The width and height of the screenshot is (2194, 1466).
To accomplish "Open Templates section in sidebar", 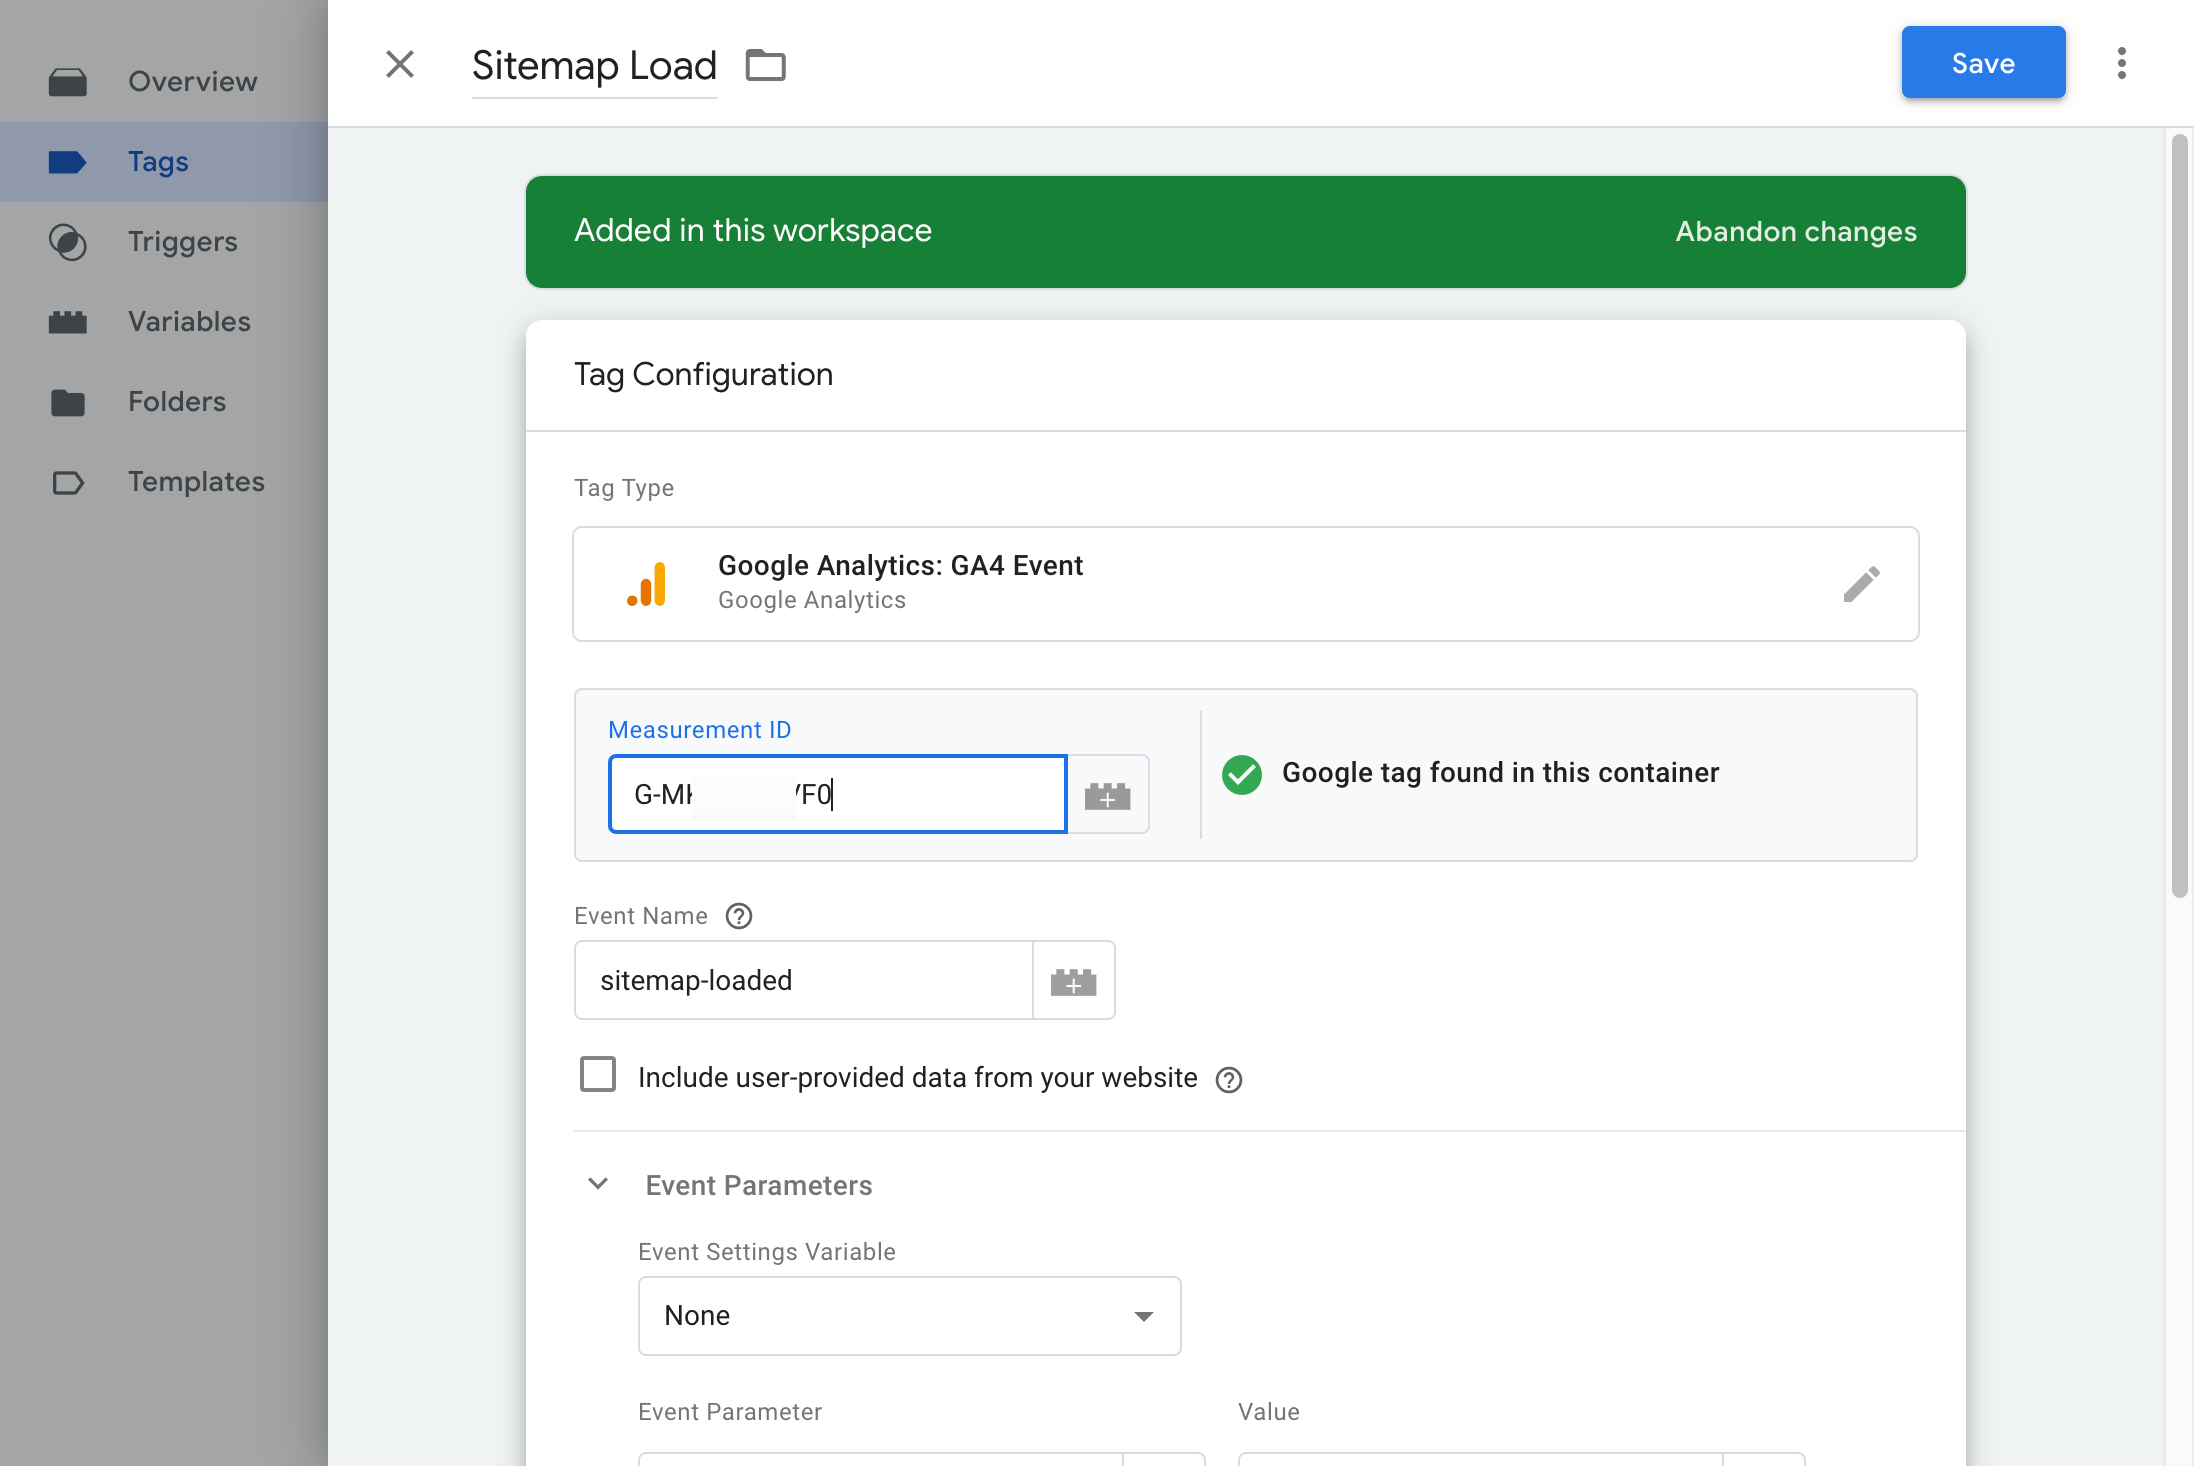I will 164,482.
